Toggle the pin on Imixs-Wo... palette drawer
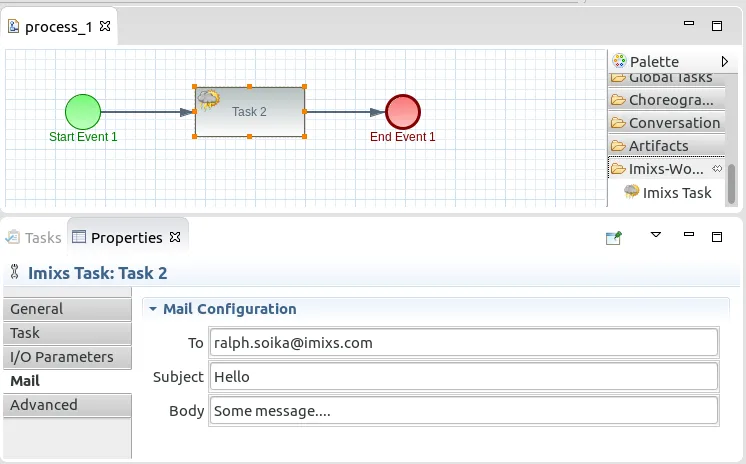This screenshot has width=746, height=464. click(x=717, y=168)
